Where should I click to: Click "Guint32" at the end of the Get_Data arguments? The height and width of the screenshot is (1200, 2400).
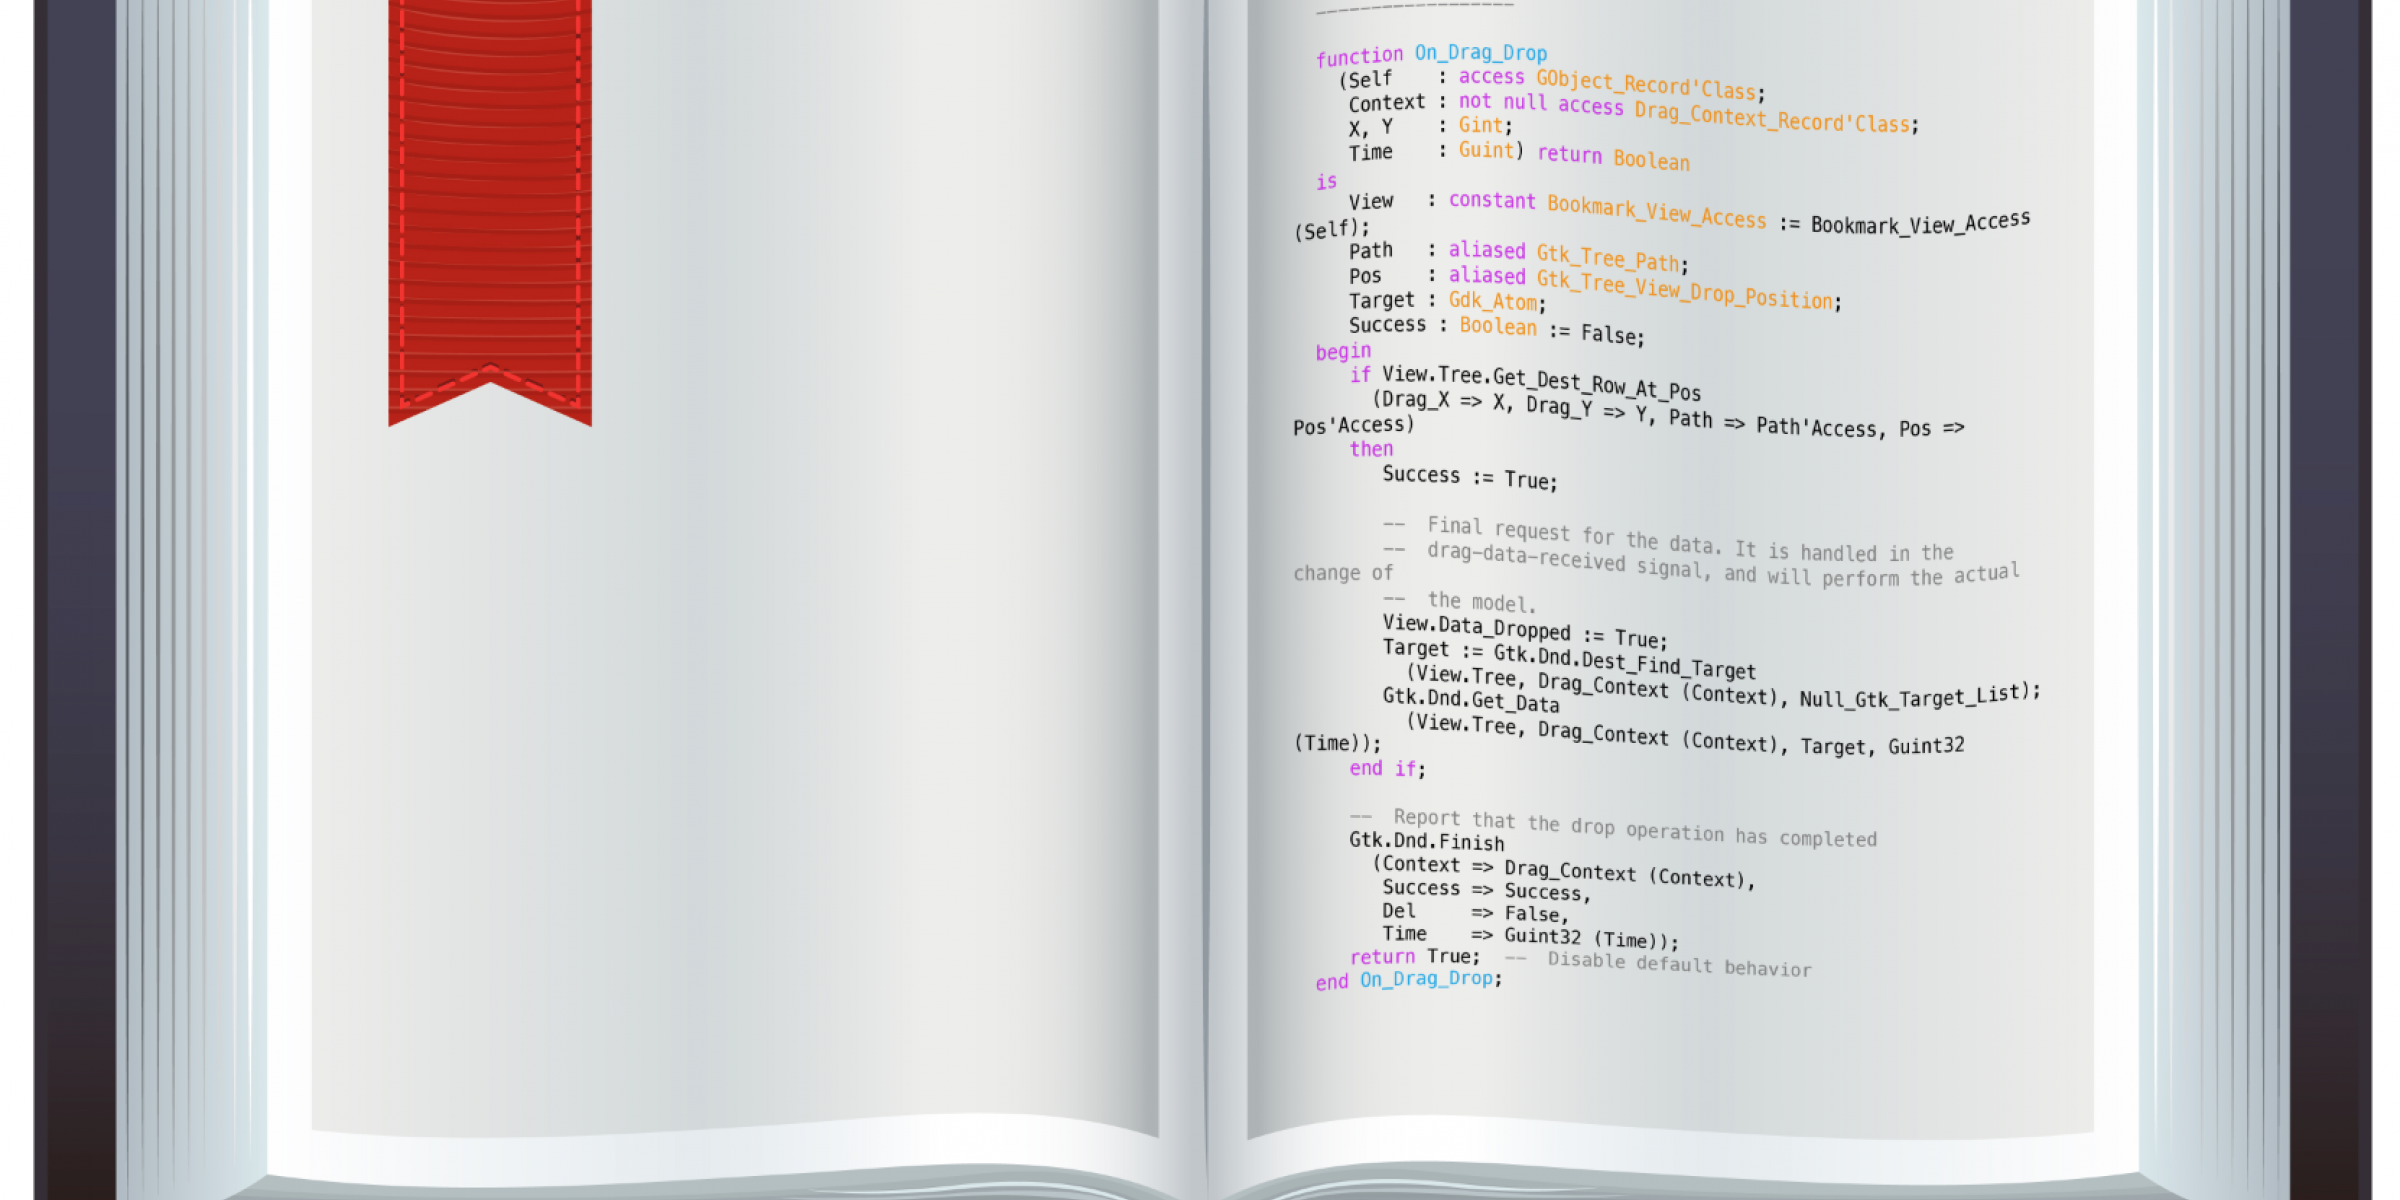pos(1926,745)
